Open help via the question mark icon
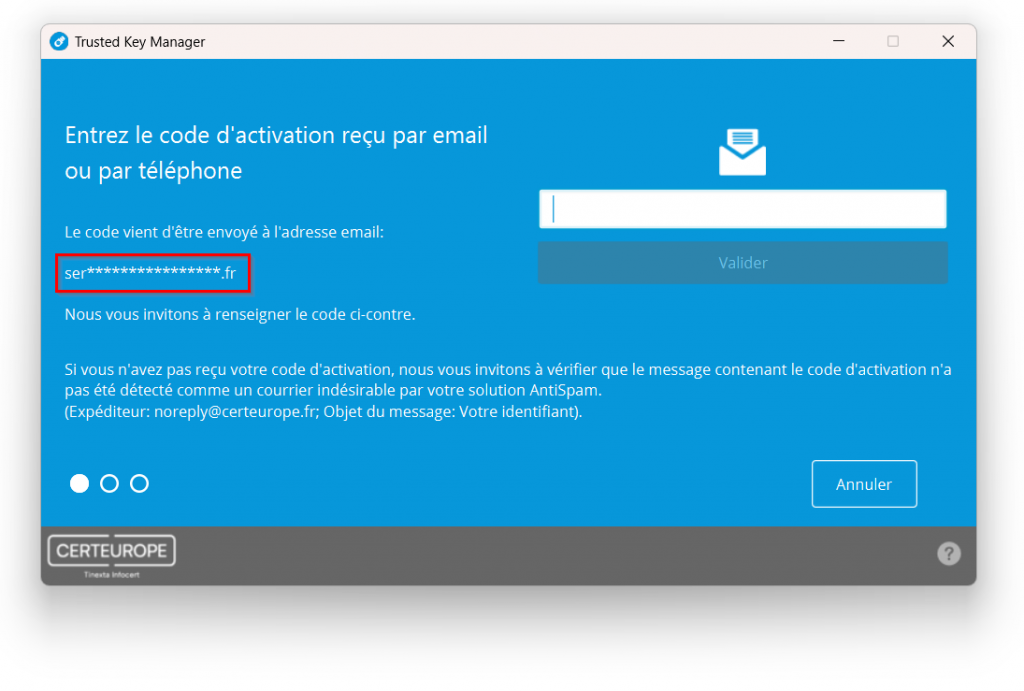 click(x=948, y=554)
